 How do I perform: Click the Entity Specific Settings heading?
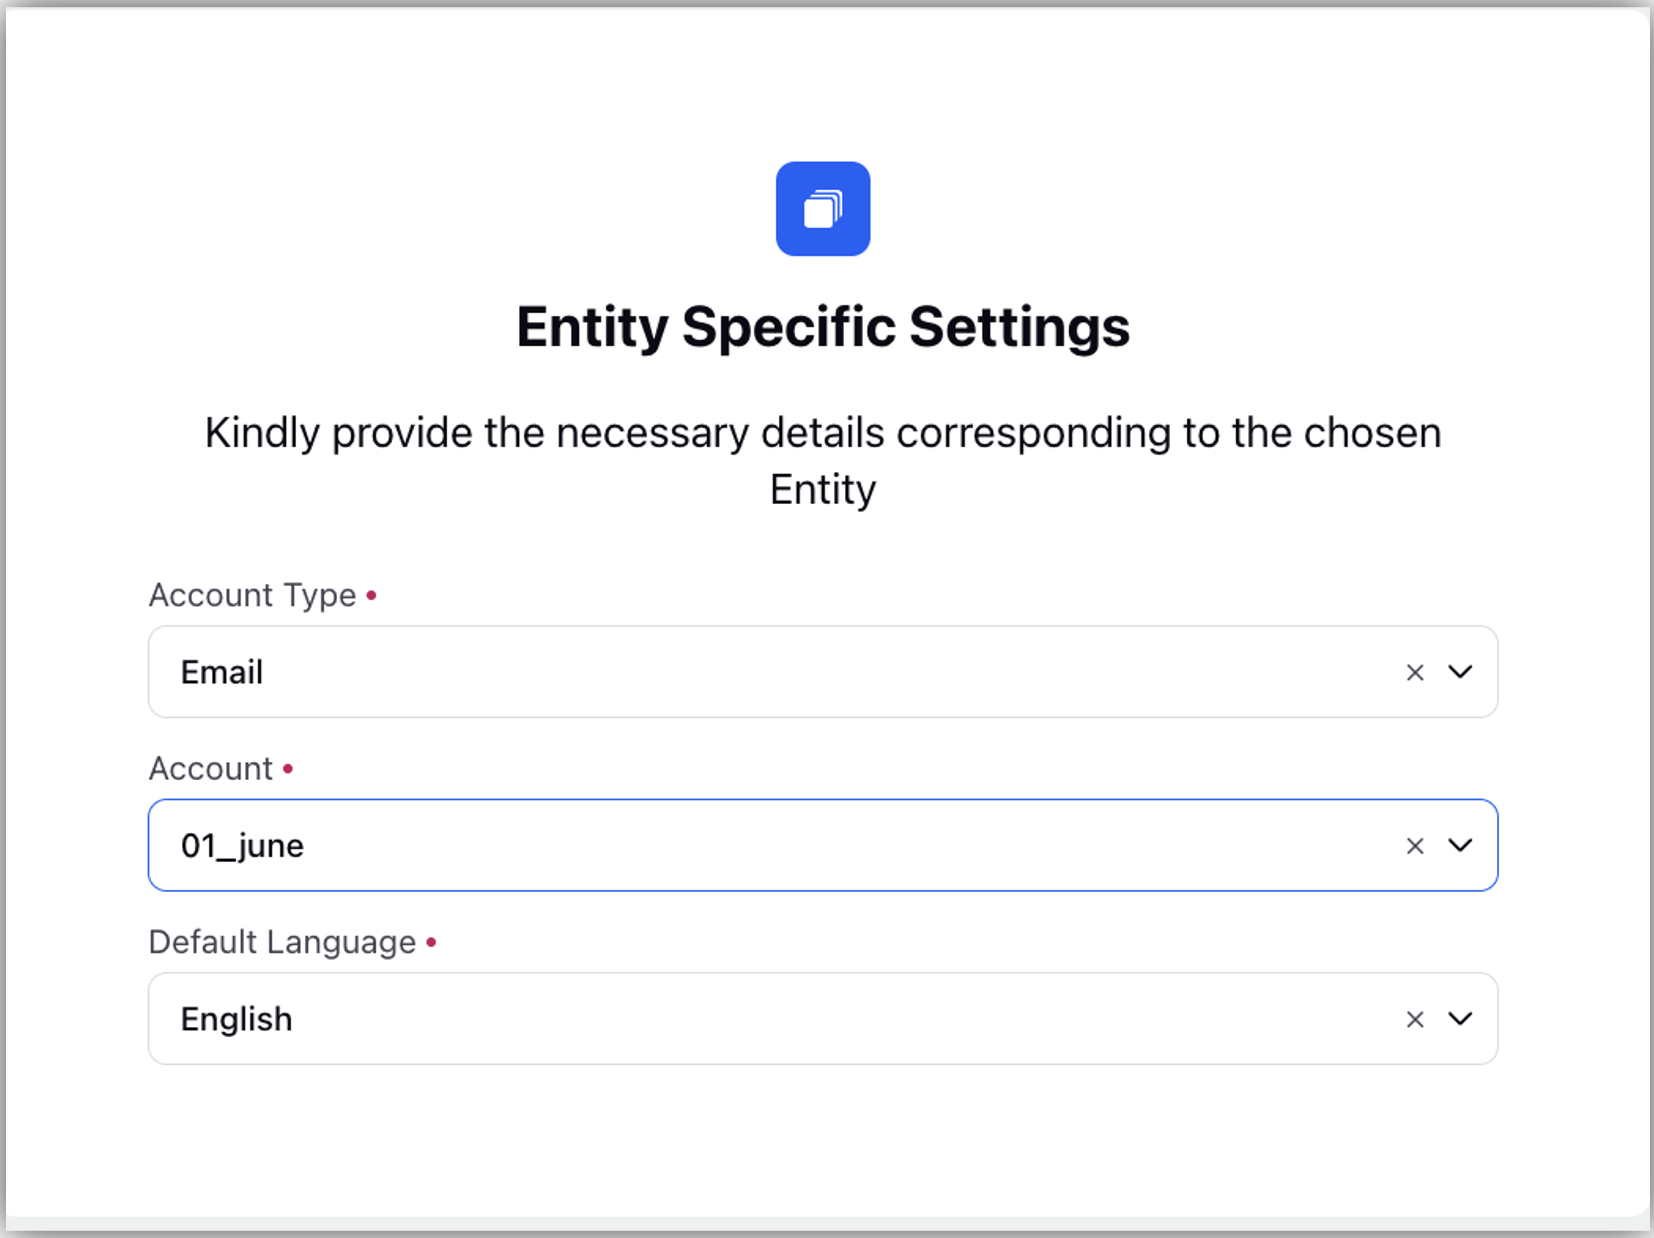pos(823,327)
